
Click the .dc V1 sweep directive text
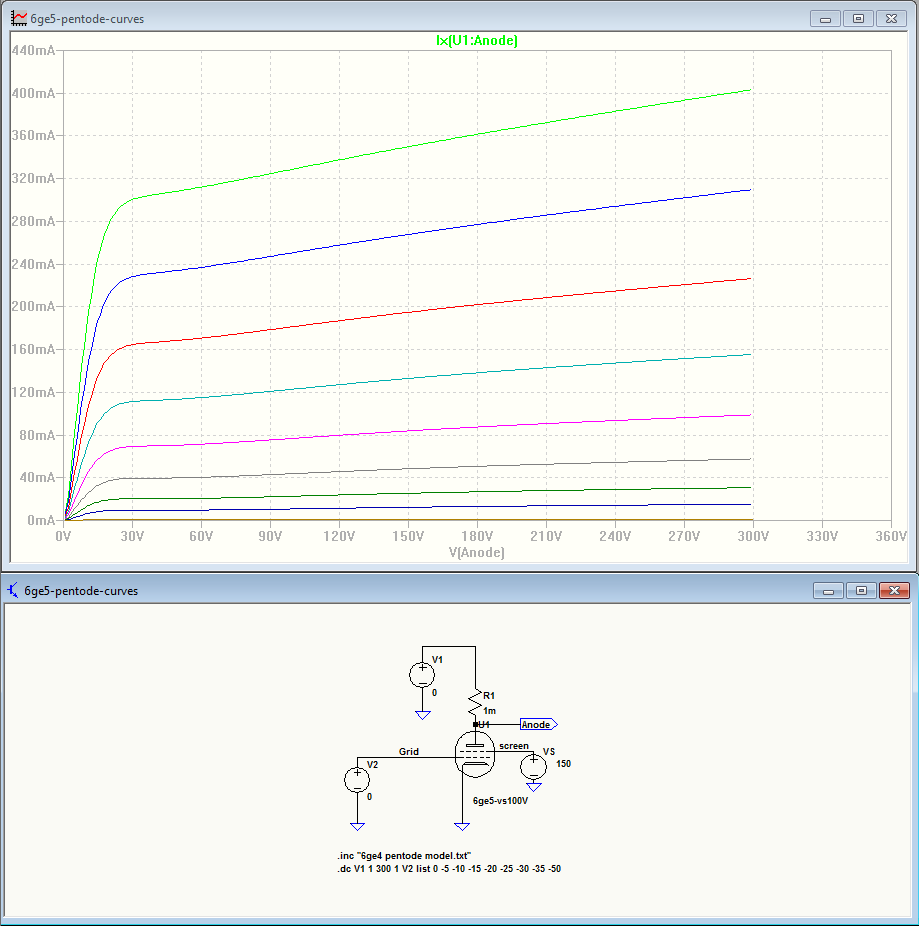(449, 869)
